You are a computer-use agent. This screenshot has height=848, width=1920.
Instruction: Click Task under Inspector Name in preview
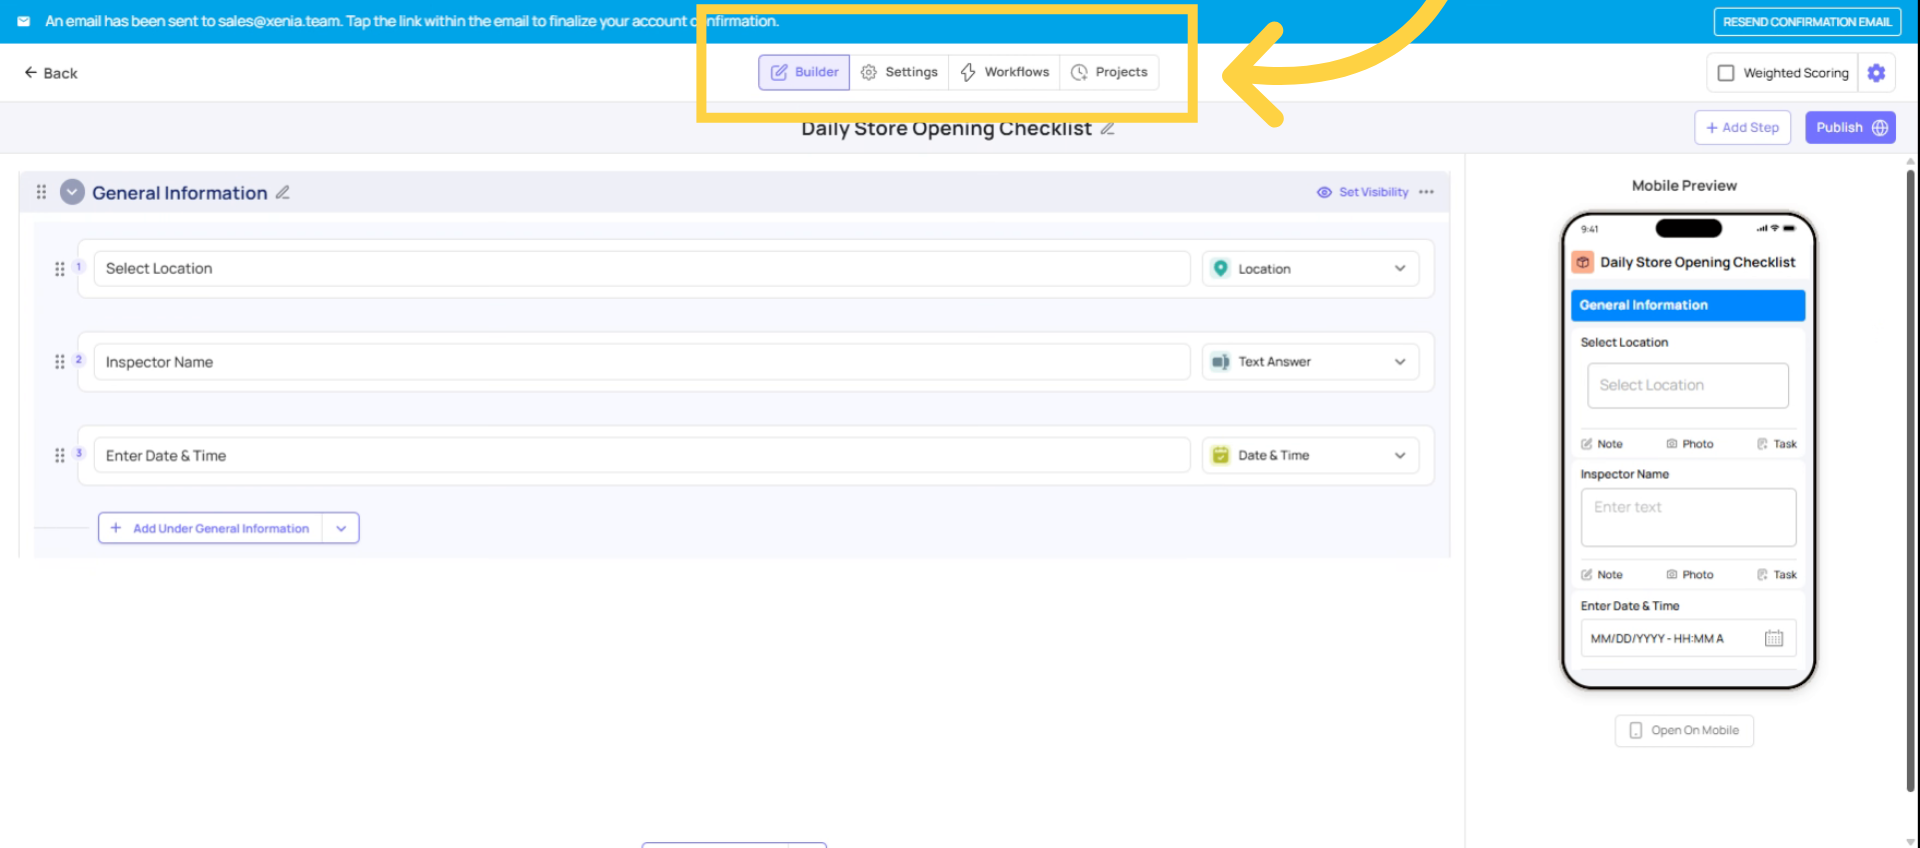tap(1777, 575)
